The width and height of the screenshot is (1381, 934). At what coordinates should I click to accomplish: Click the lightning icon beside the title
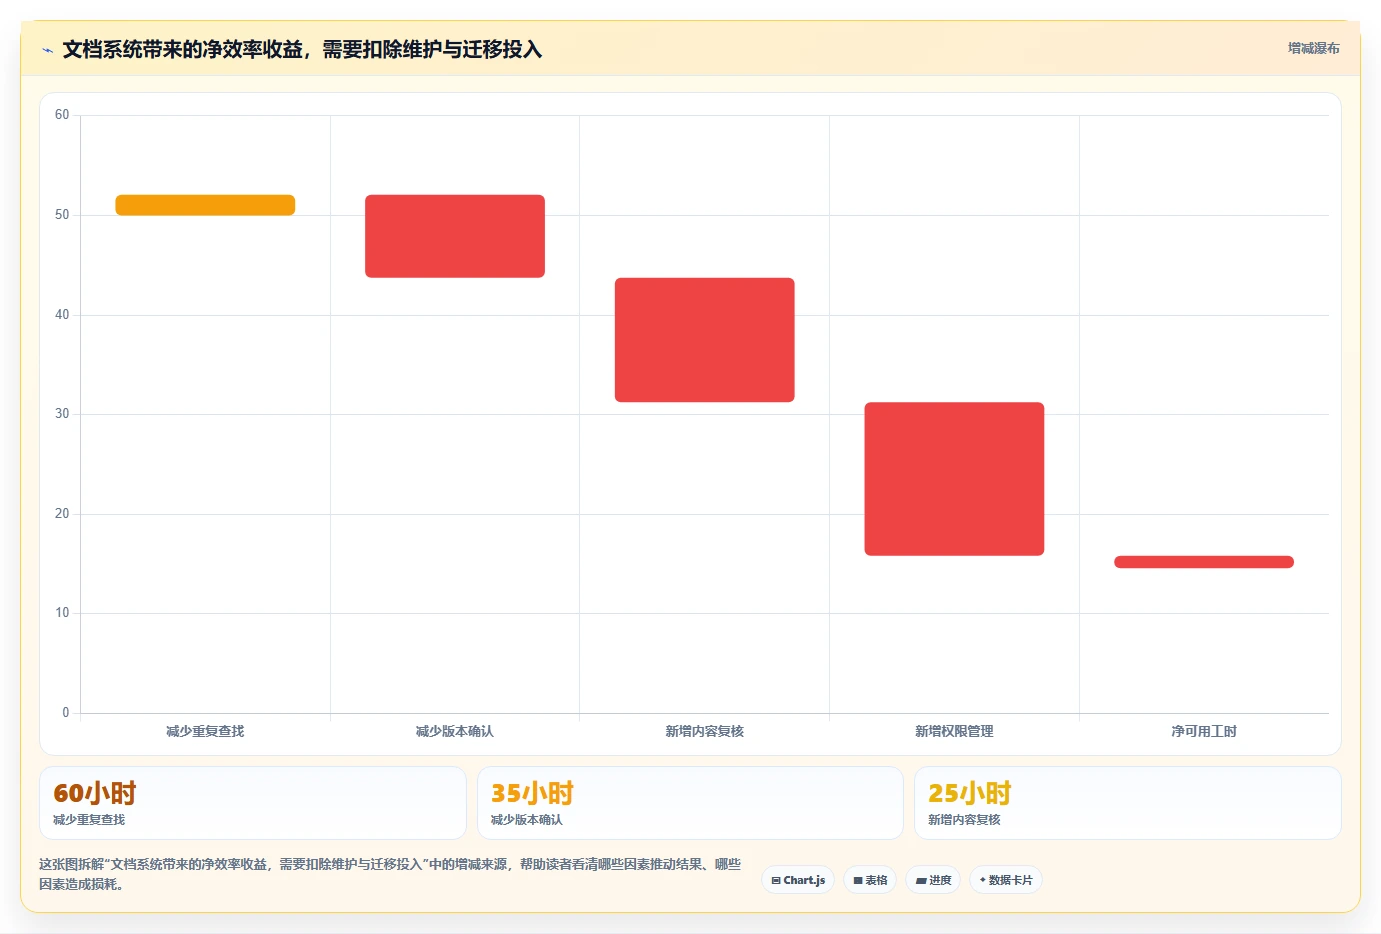pyautogui.click(x=47, y=50)
